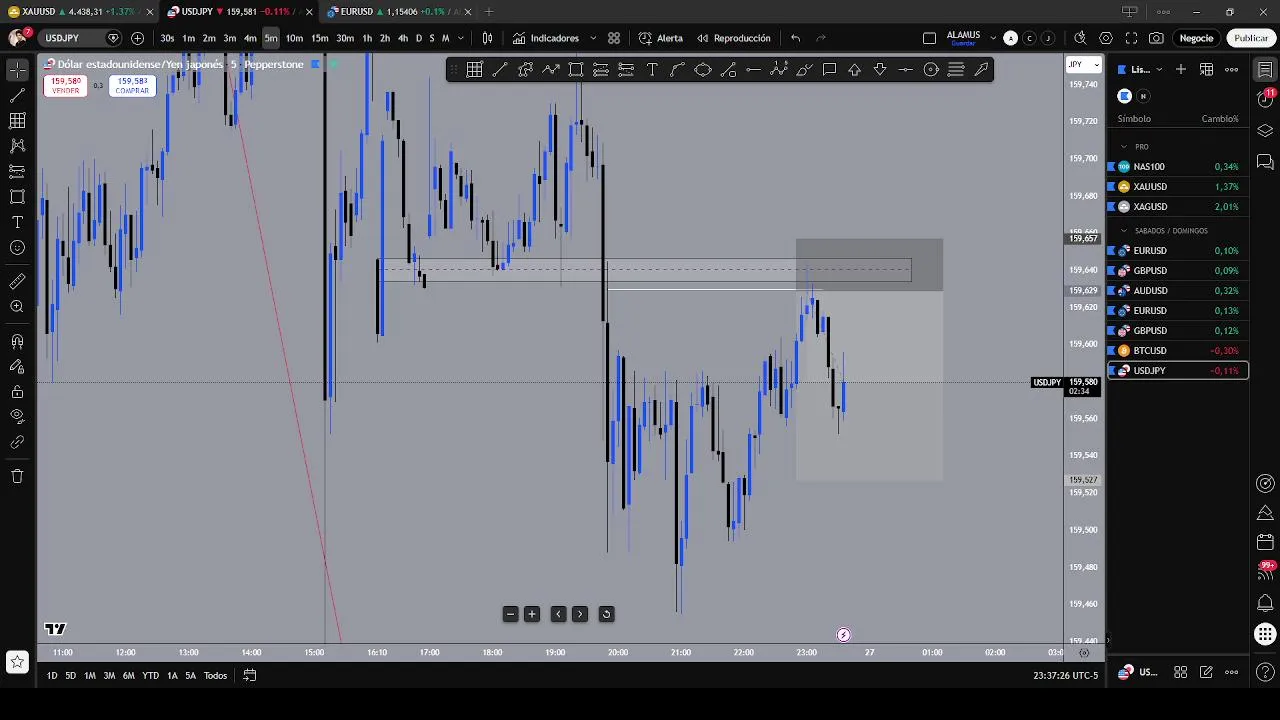Click the trash icon to remove drawings
This screenshot has height=720, width=1280.
coord(17,476)
